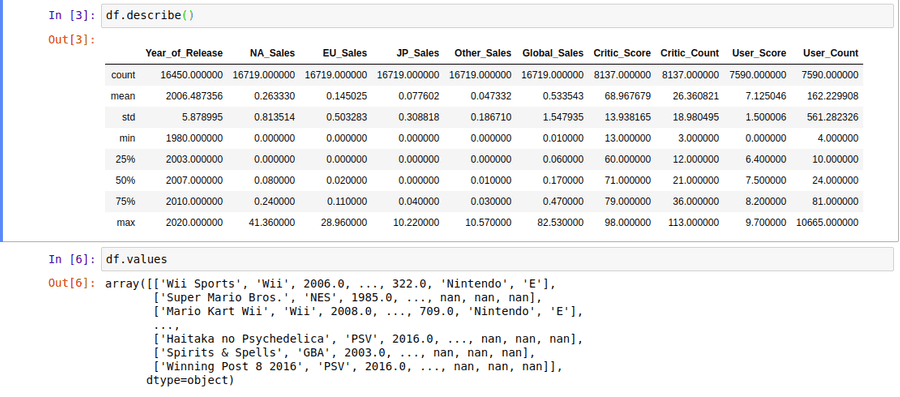Select the 'std' row label
This screenshot has height=397, width=900.
pyautogui.click(x=129, y=117)
